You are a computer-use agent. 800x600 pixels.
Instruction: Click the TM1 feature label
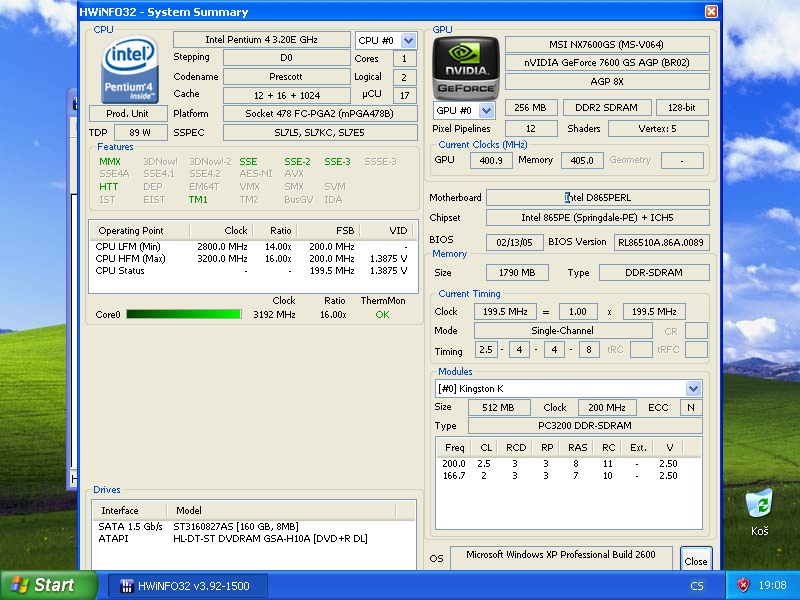[198, 199]
